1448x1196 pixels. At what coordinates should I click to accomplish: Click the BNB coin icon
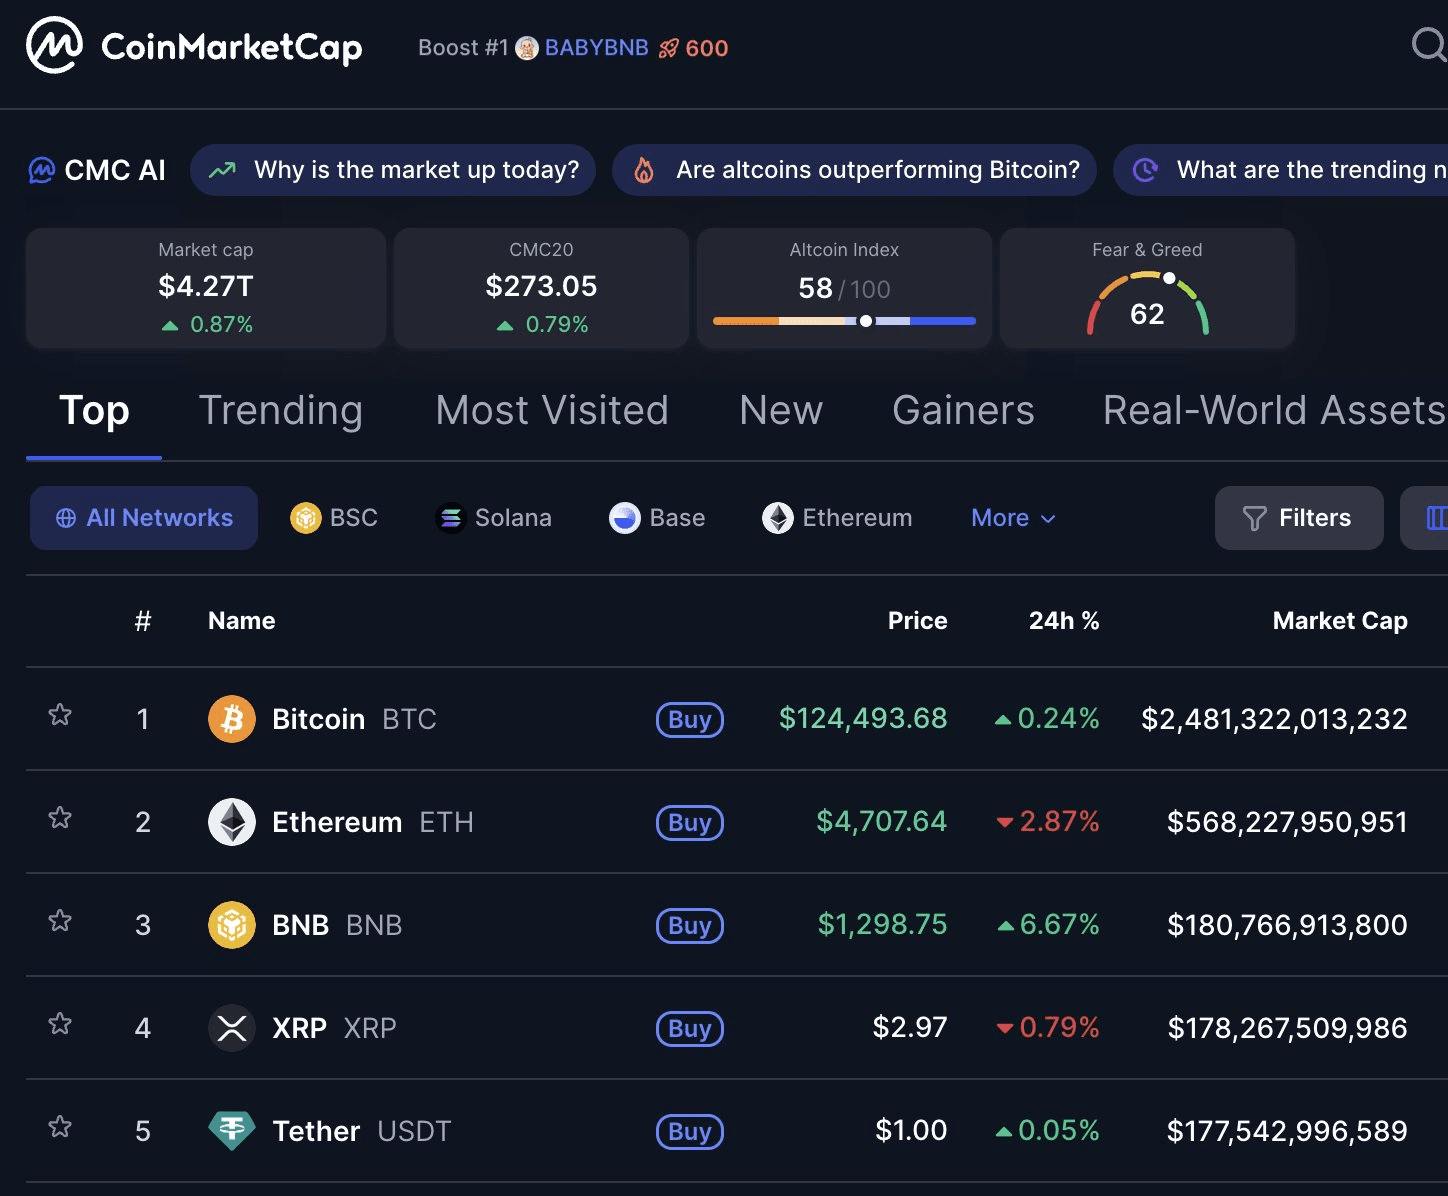click(x=232, y=925)
